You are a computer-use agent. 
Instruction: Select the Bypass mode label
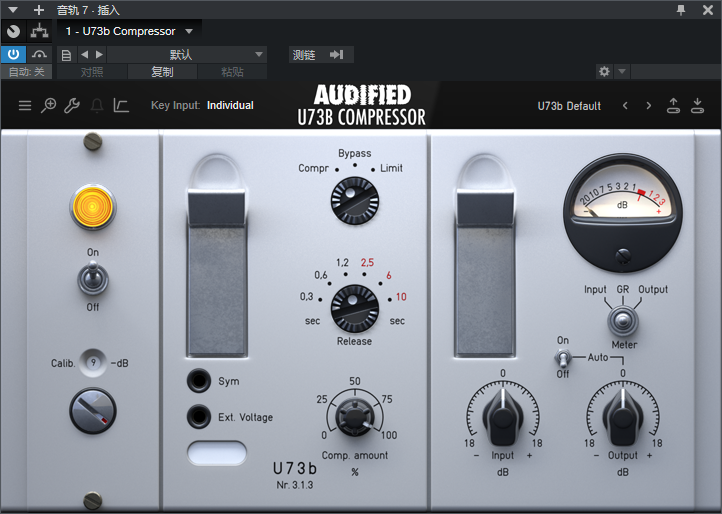355,153
